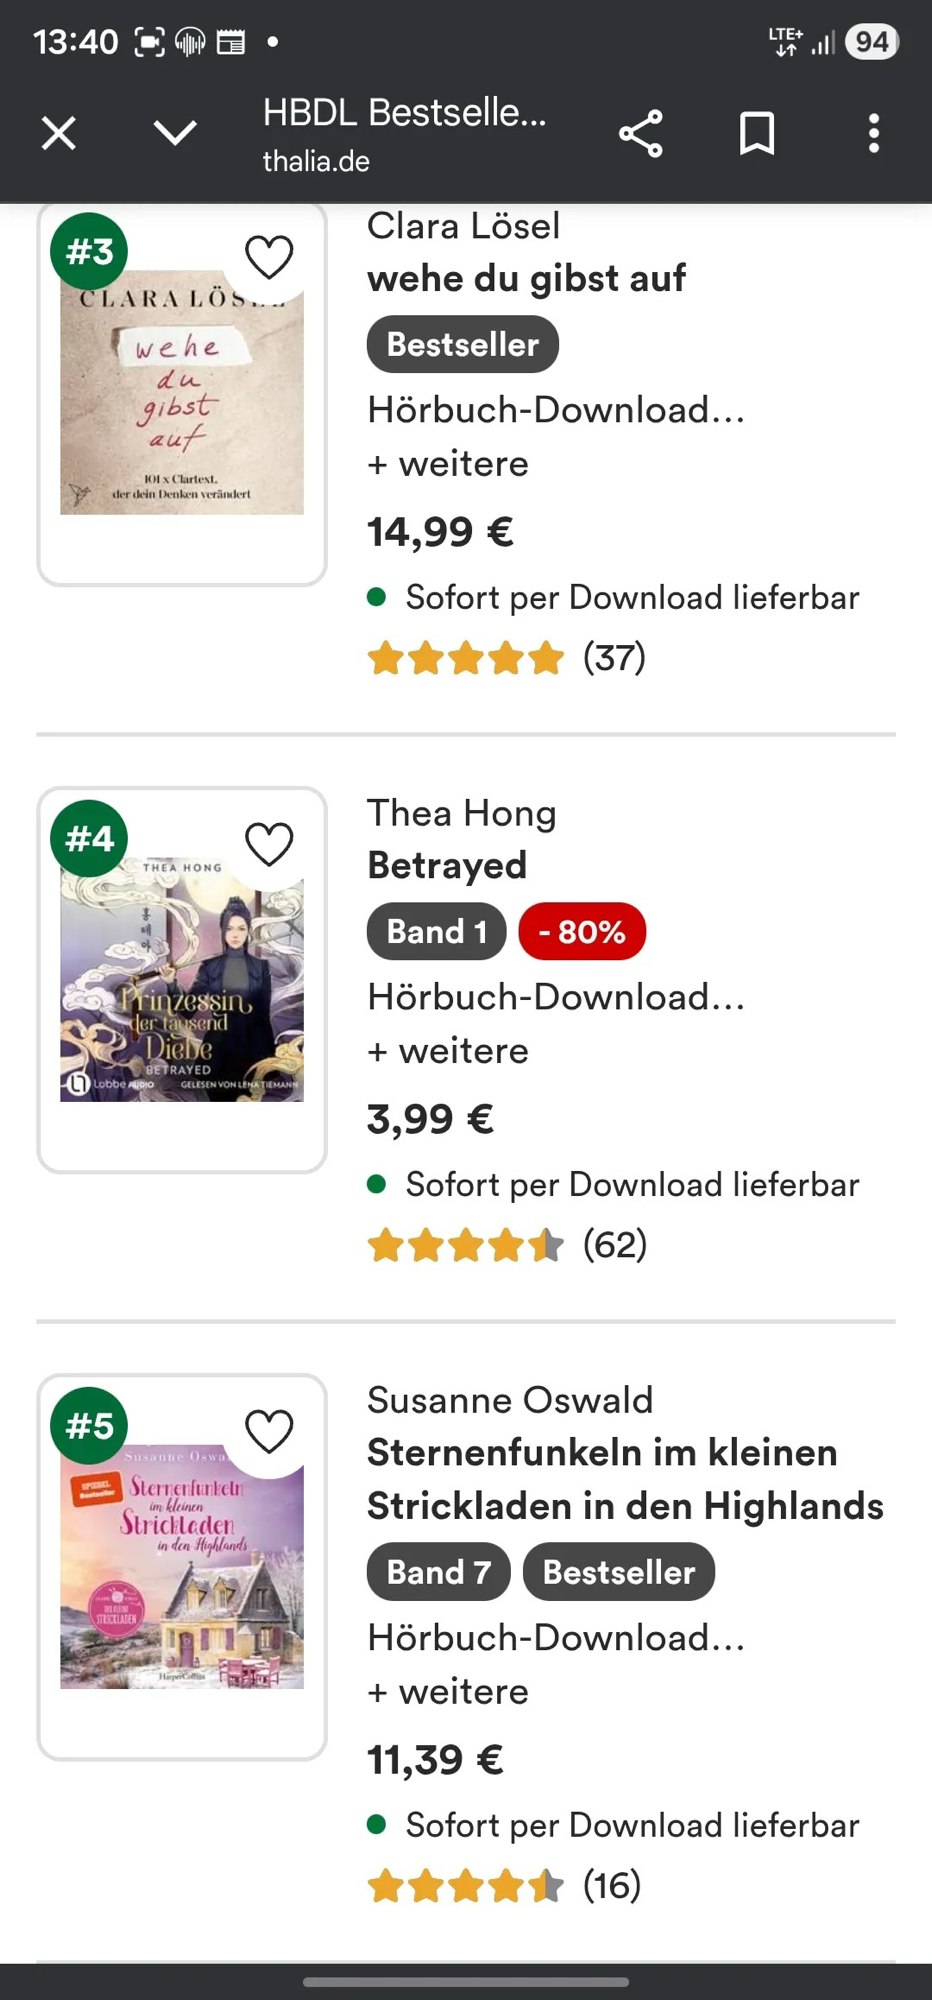This screenshot has width=932, height=2000.
Task: Open the 'wehe du gibst auf' title link
Action: coord(526,278)
